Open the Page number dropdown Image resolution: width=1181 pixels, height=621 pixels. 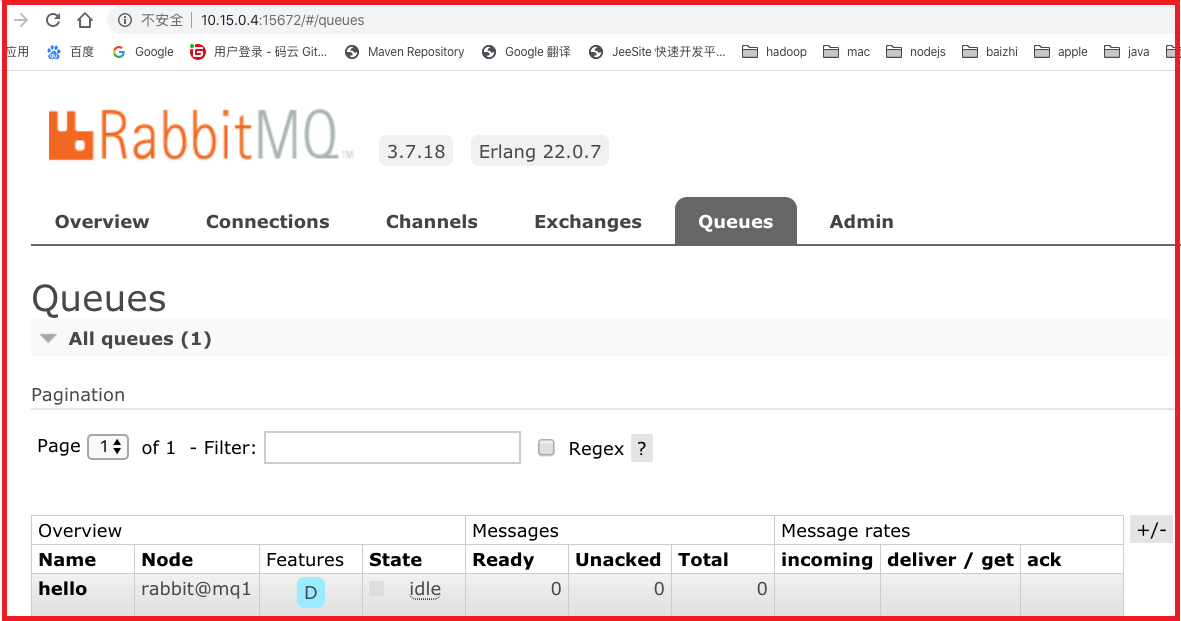108,447
